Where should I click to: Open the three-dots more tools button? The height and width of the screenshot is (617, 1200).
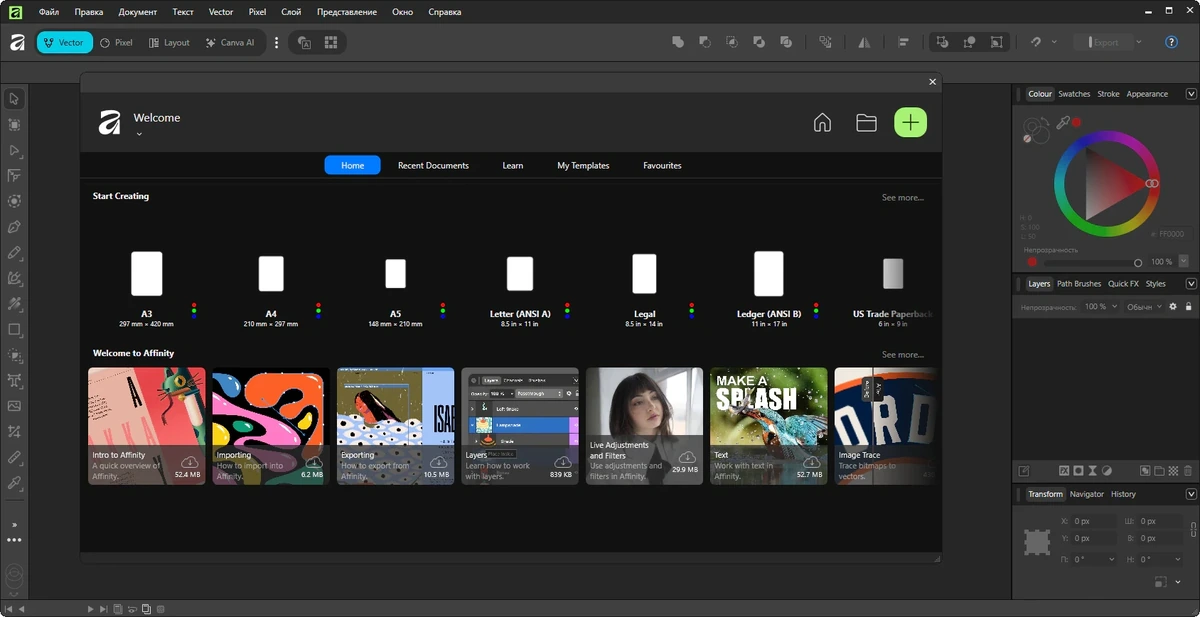pos(14,540)
